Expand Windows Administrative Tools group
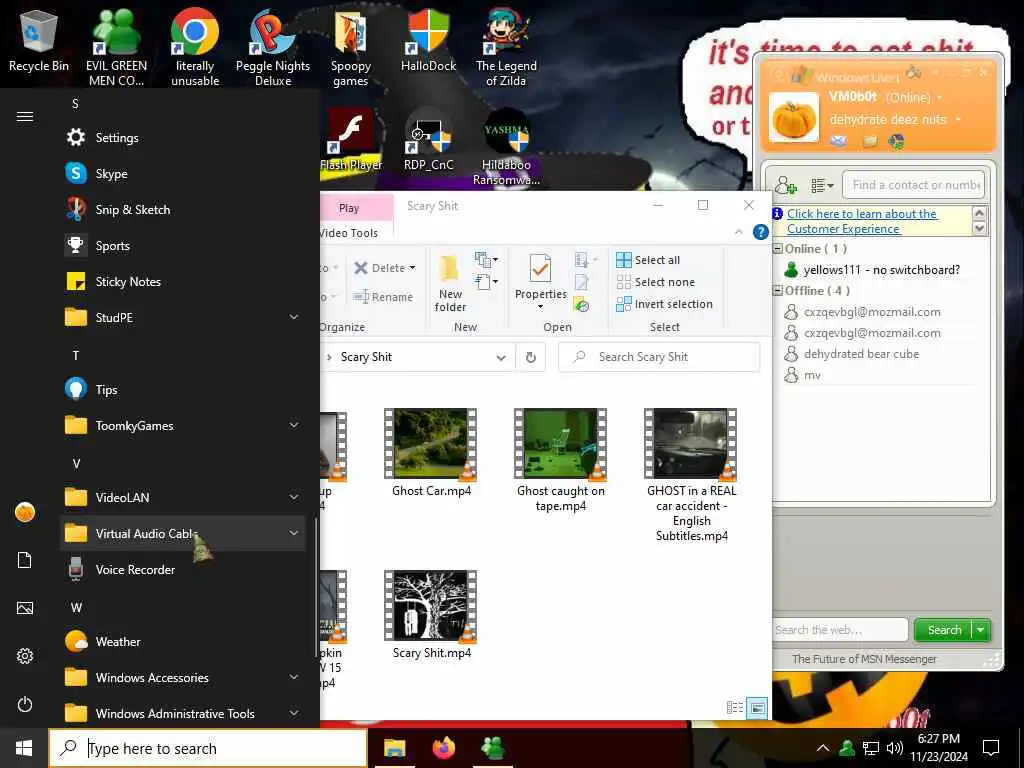The width and height of the screenshot is (1024, 768). click(294, 713)
